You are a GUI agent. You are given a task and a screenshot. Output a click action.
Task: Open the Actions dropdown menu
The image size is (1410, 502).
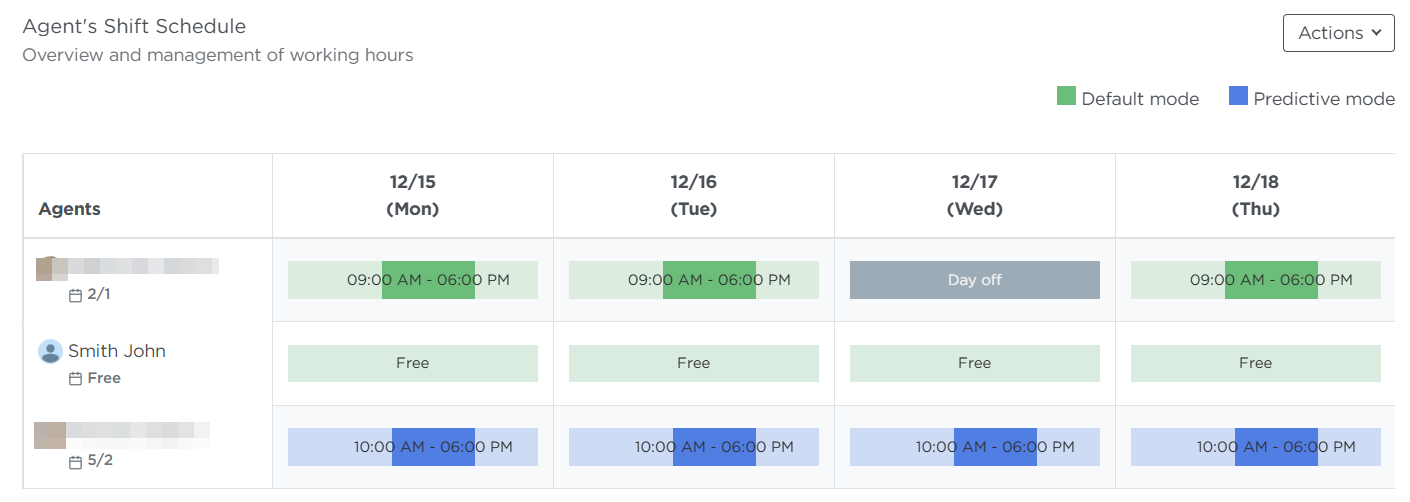[x=1338, y=33]
